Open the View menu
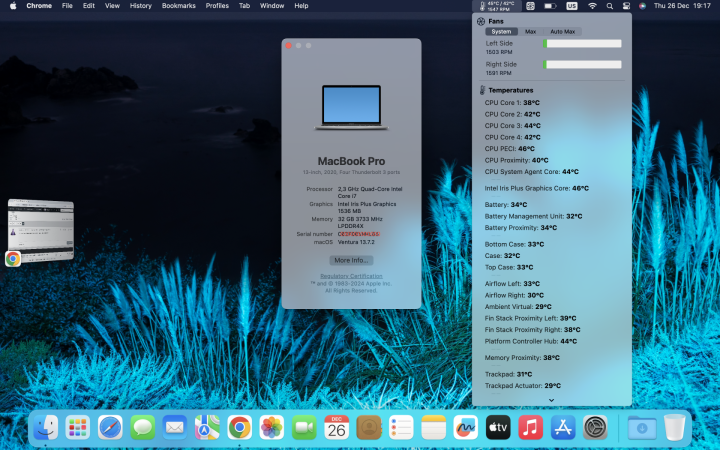 tap(112, 6)
